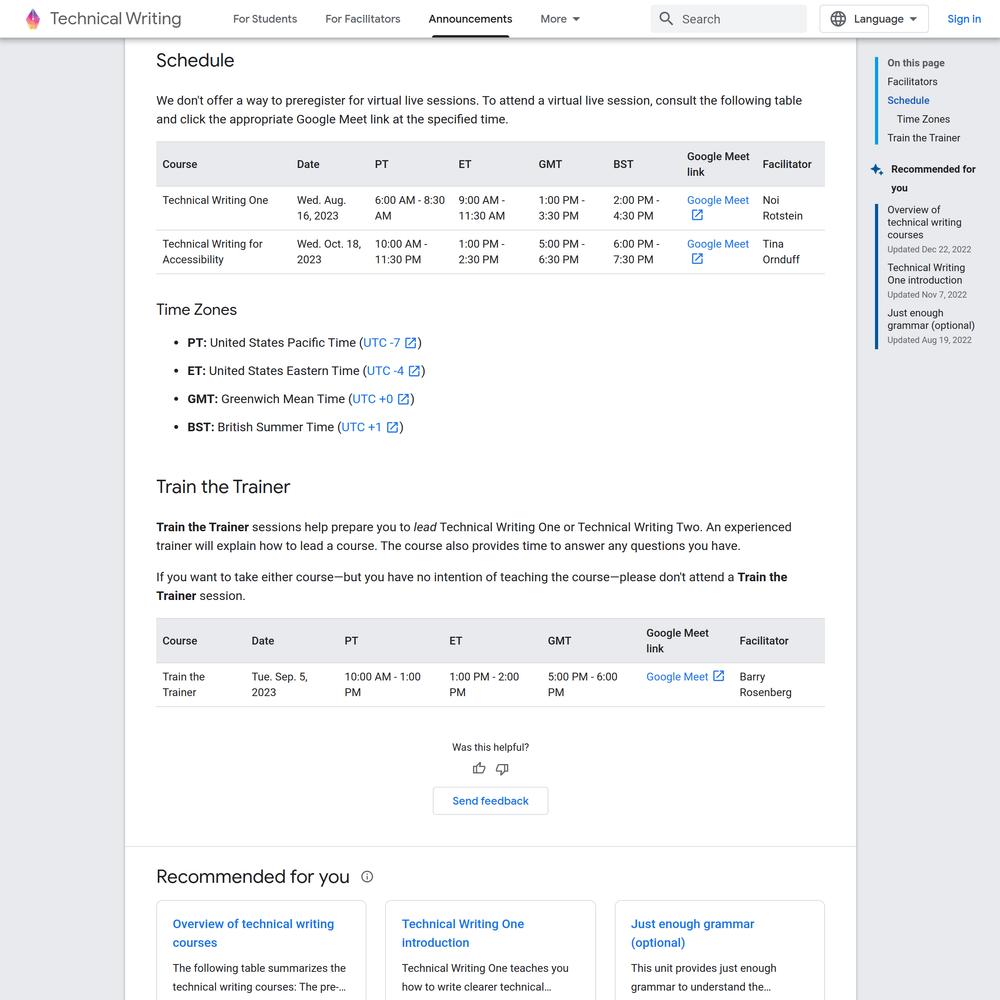This screenshot has height=1000, width=1000.
Task: Click 'Tue. Sep. 5, 2023' date cell
Action: tap(279, 684)
